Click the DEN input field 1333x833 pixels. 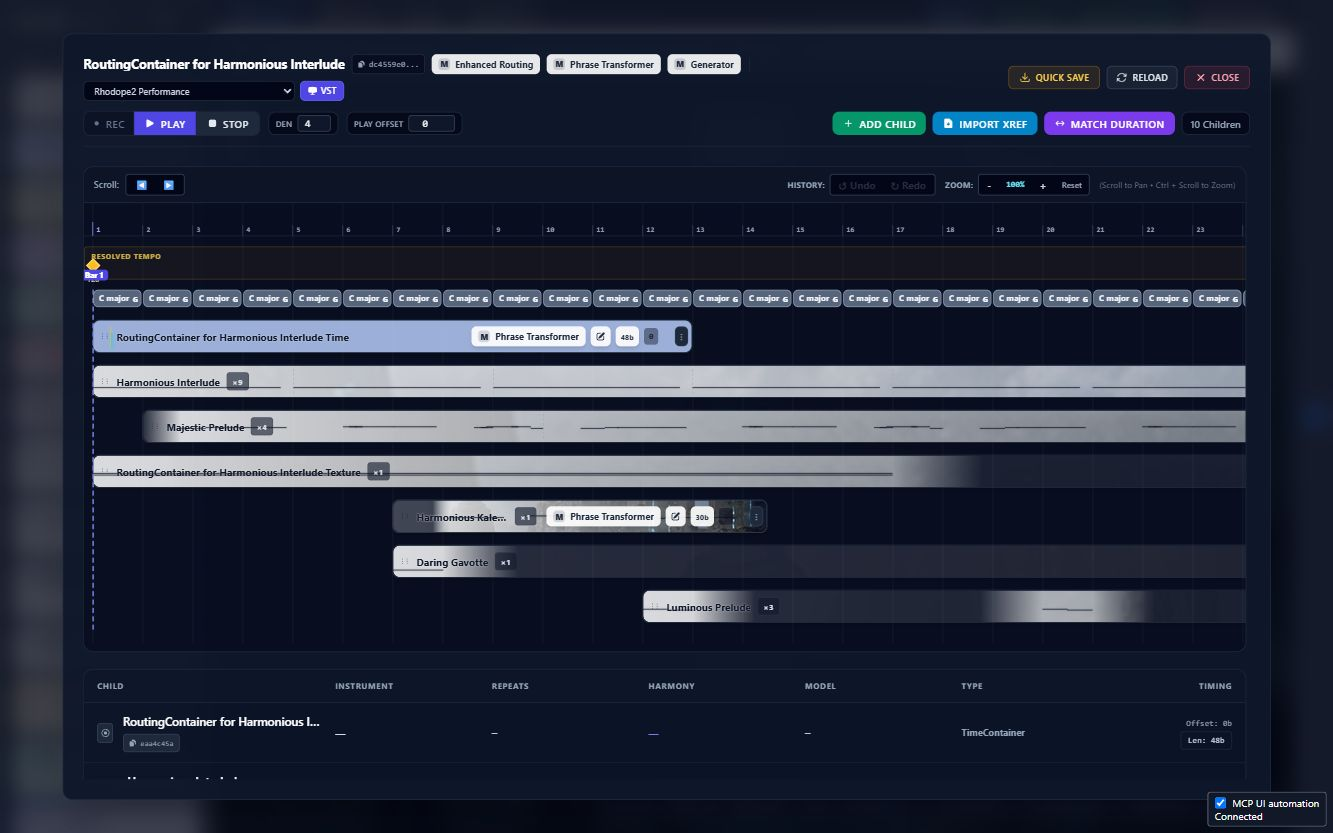pyautogui.click(x=314, y=124)
